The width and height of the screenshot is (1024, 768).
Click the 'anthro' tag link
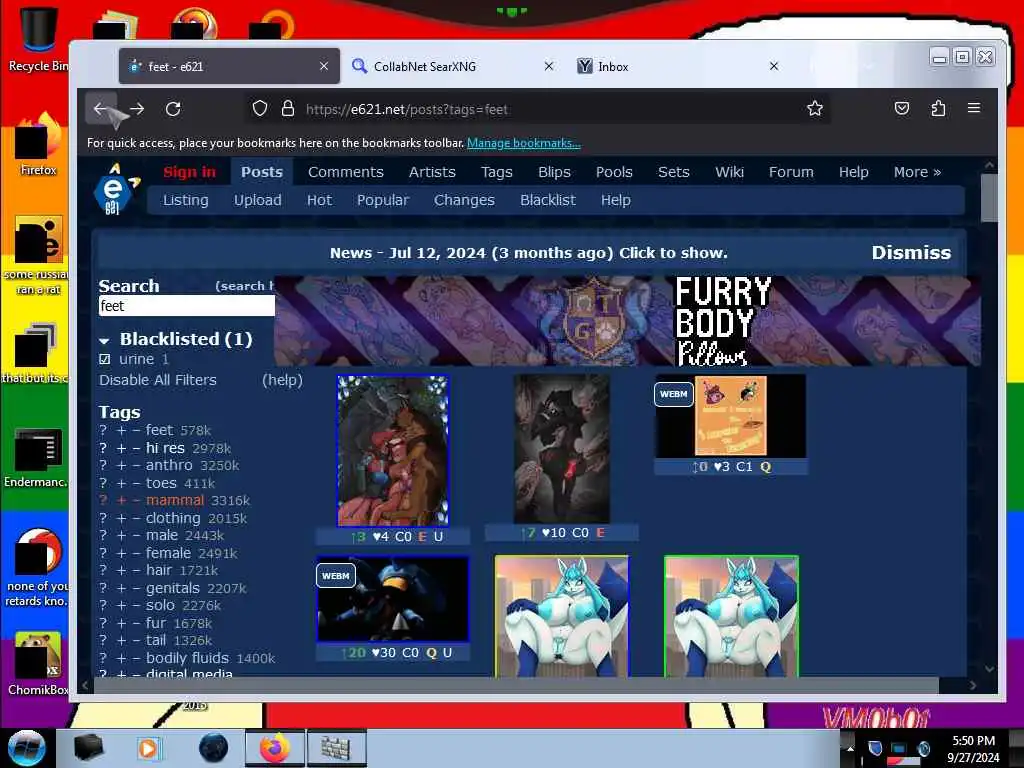click(169, 465)
